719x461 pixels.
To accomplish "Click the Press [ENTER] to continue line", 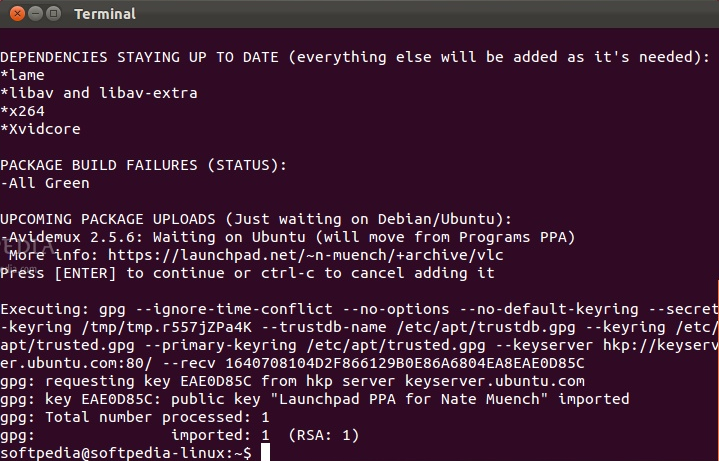I will (247, 273).
